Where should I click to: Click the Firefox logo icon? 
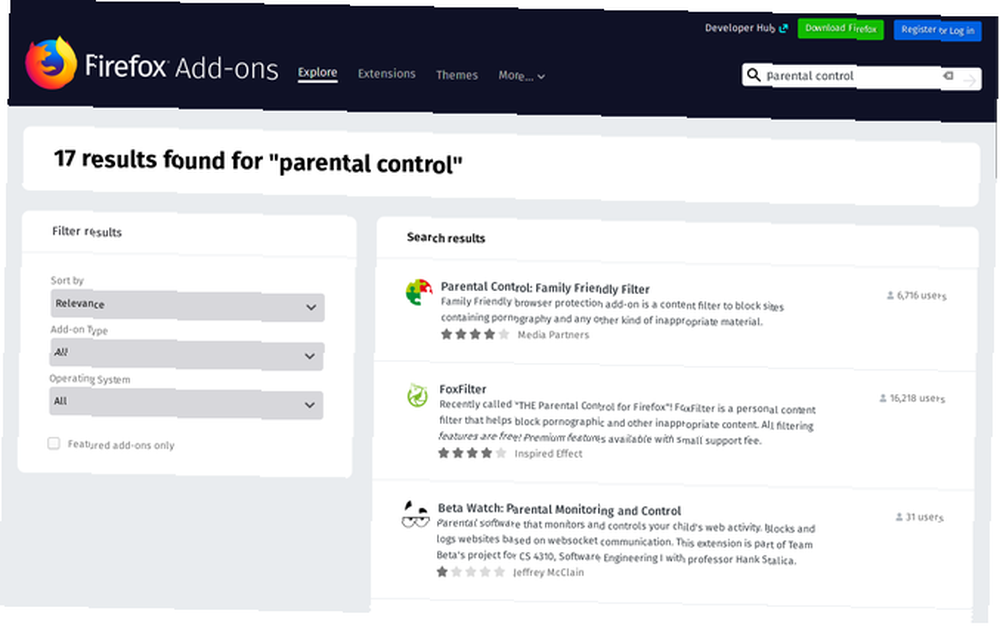[x=51, y=64]
